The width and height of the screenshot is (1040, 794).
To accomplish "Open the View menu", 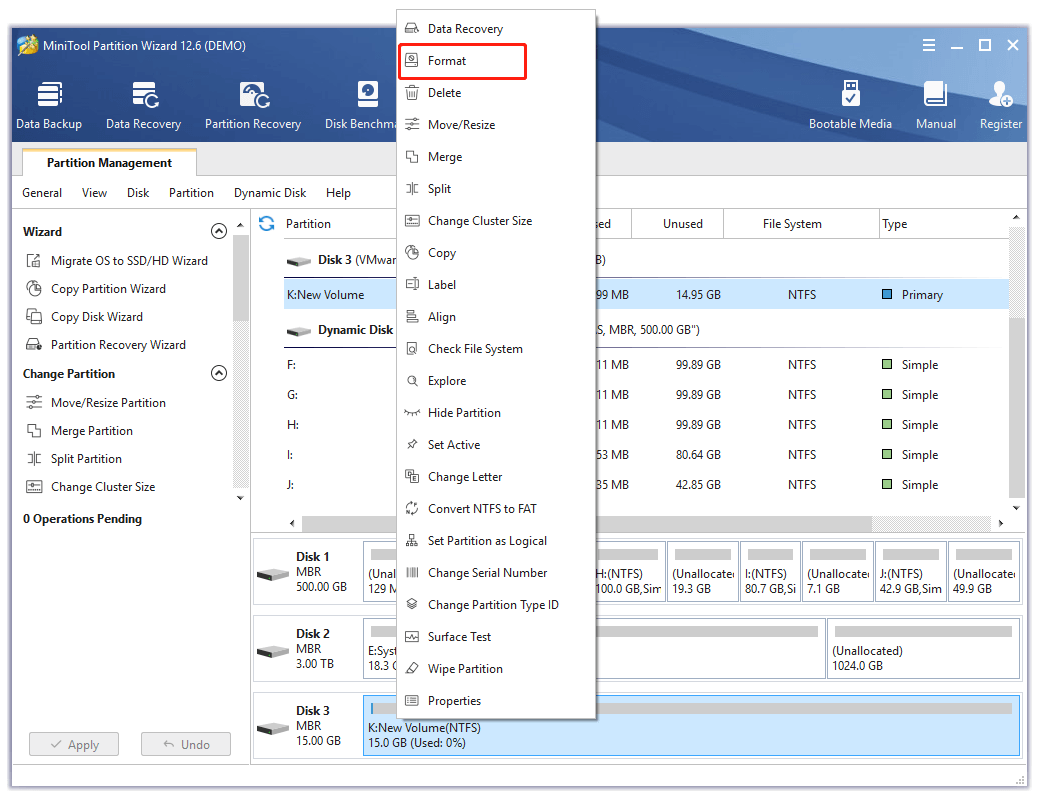I will [x=94, y=193].
